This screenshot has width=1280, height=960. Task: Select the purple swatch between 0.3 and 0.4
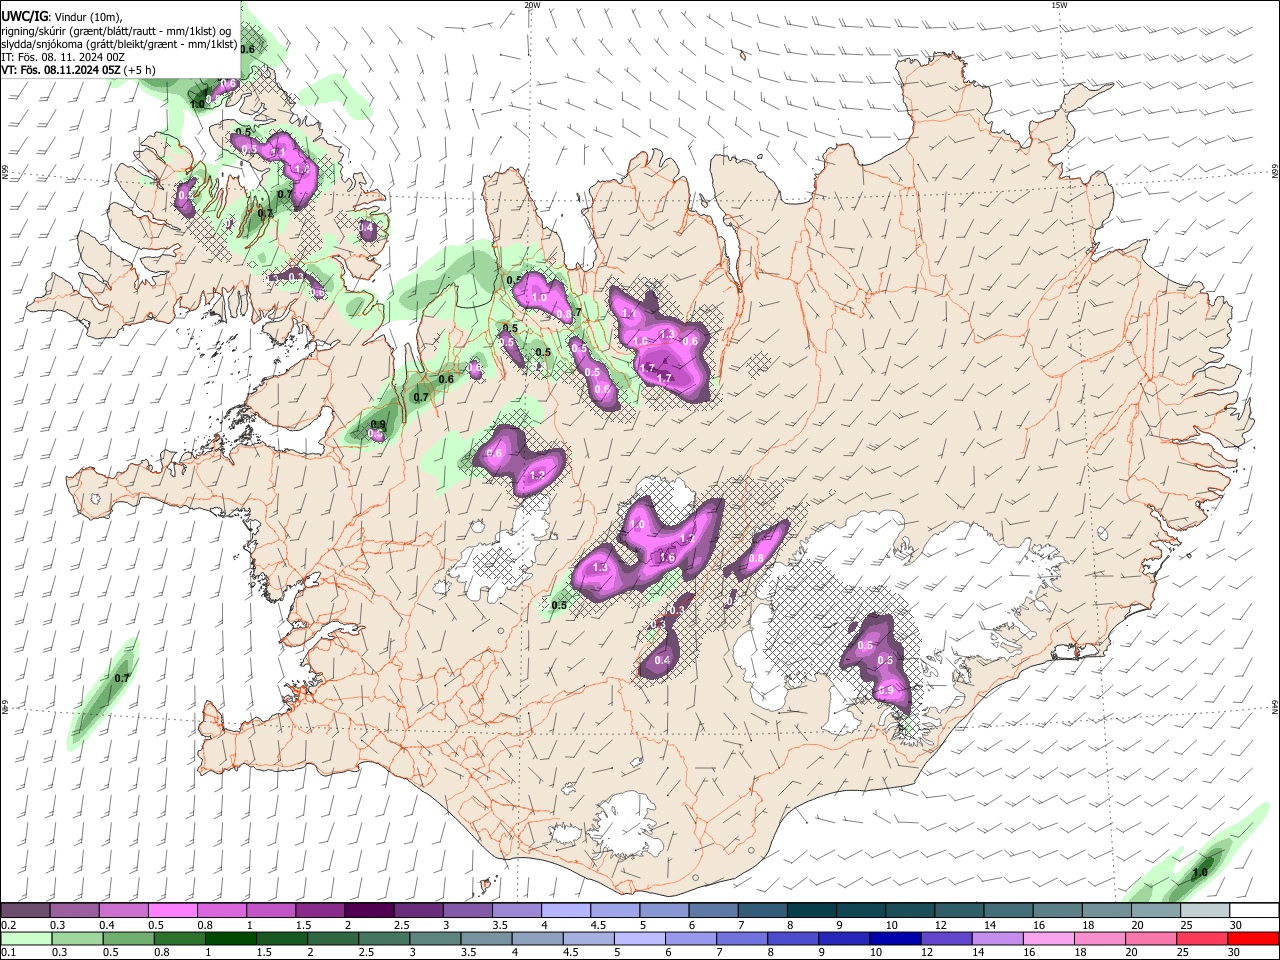tap(74, 911)
